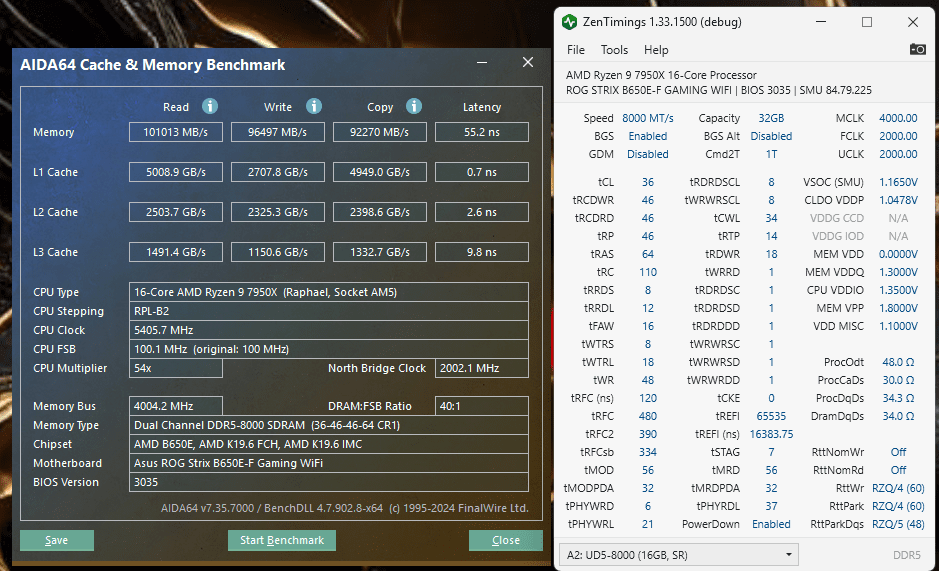Click BIOS Version value 3035

[329, 482]
